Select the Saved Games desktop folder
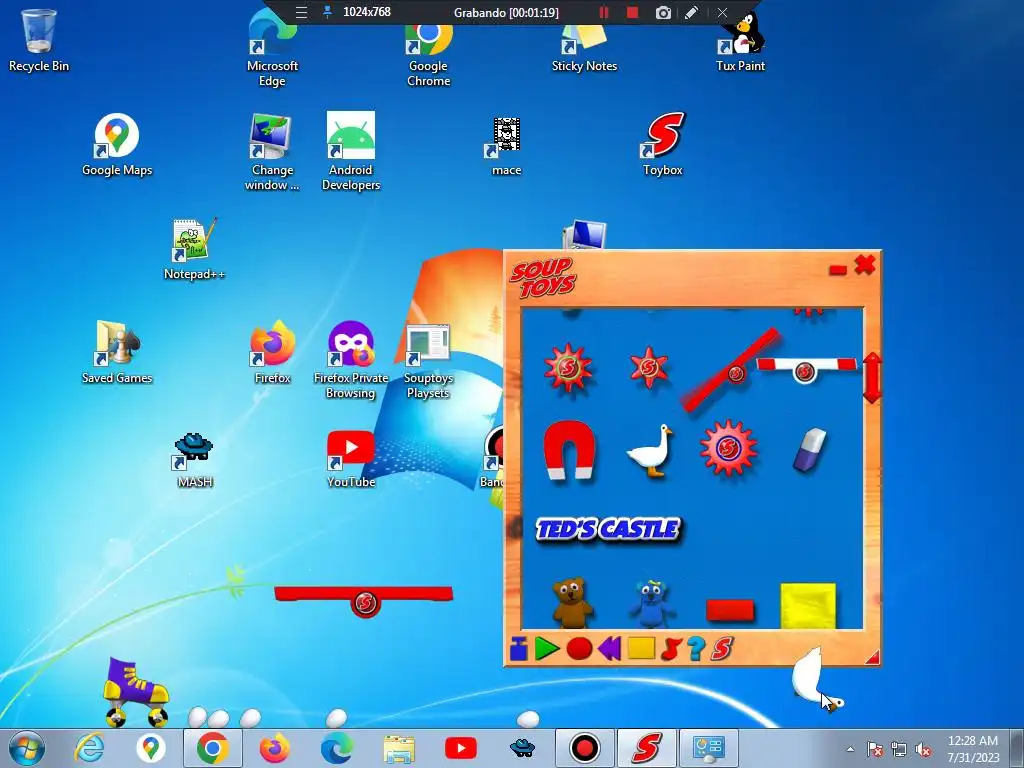Screen dimensions: 1024x768 pyautogui.click(x=117, y=353)
